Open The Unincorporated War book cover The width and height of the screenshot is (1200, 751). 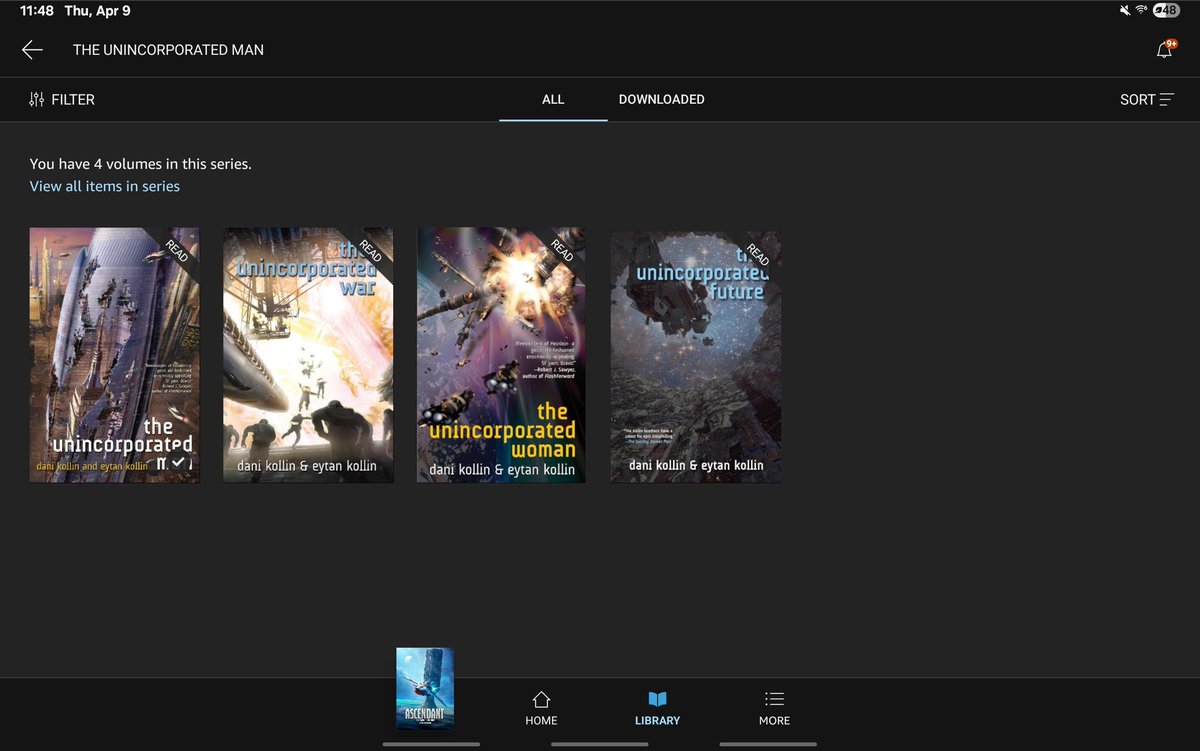point(308,355)
